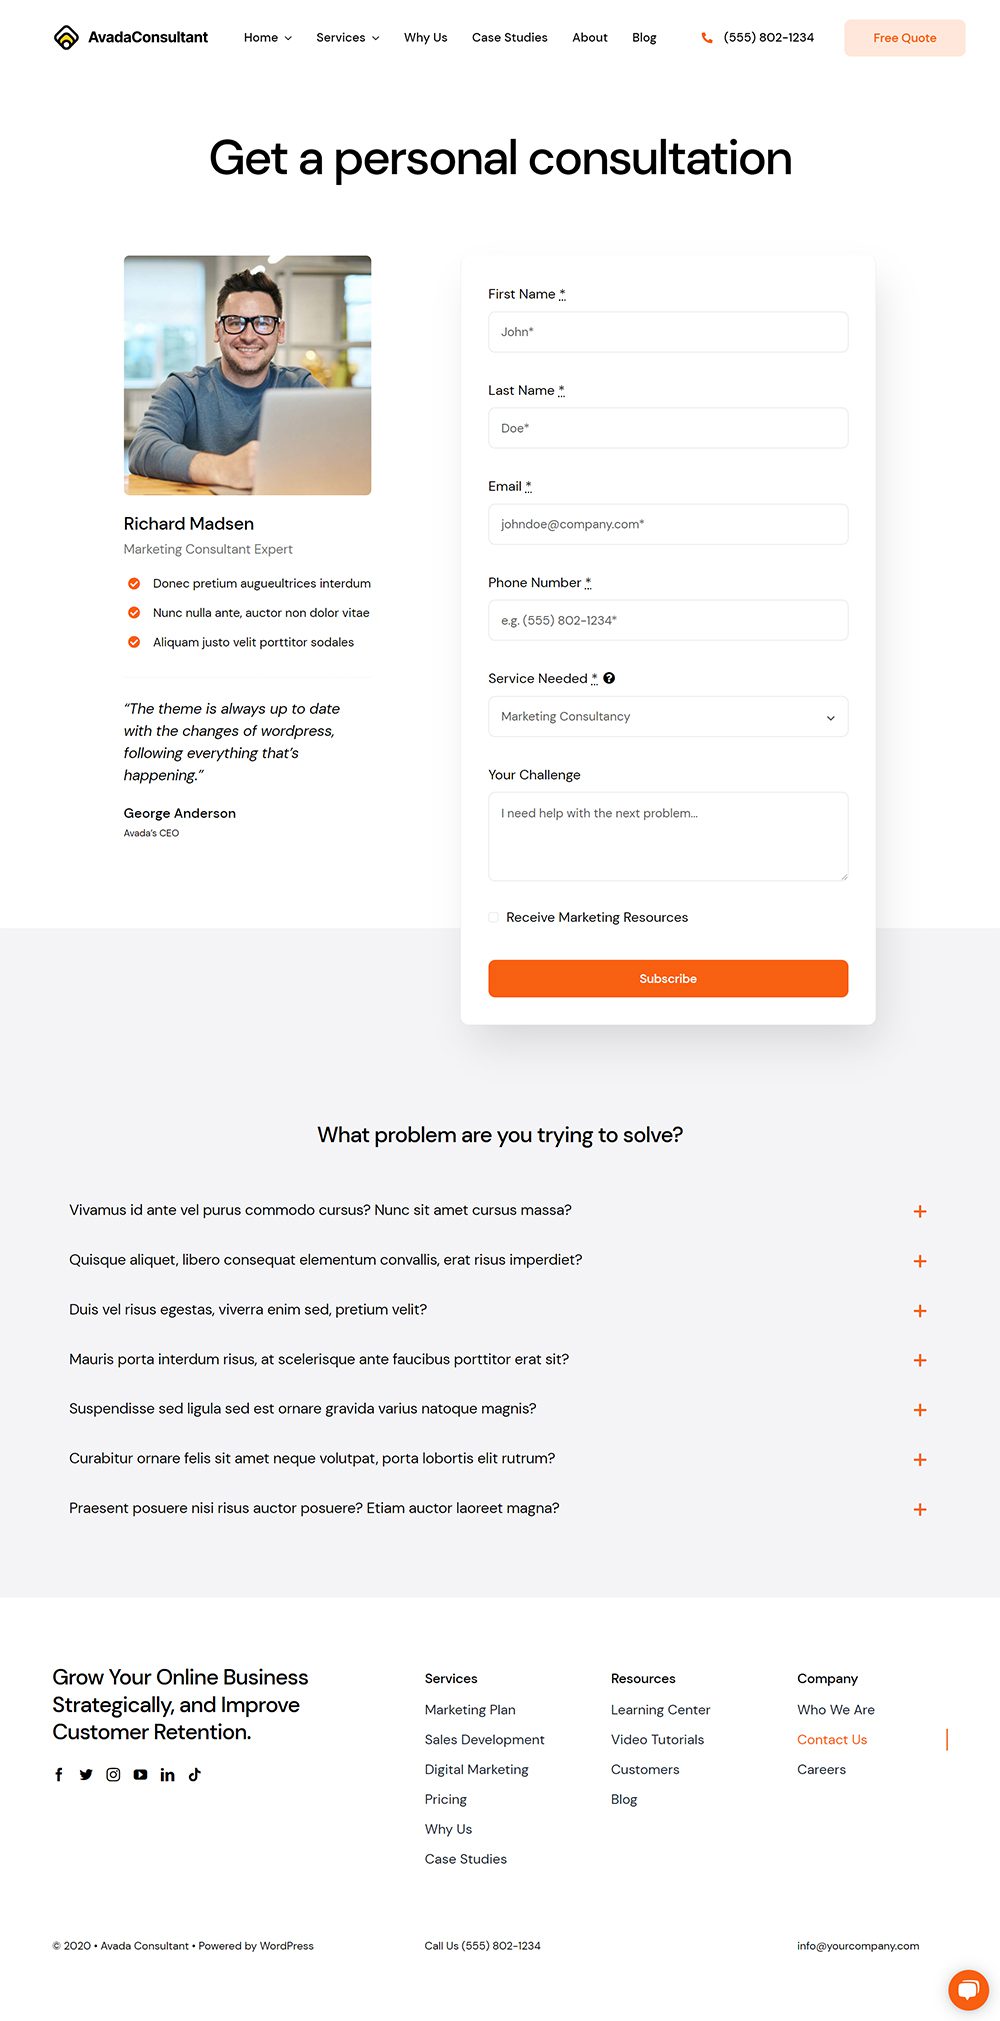The image size is (1000, 2021).
Task: Click the AvadaConsultant logo icon
Action: 66,37
